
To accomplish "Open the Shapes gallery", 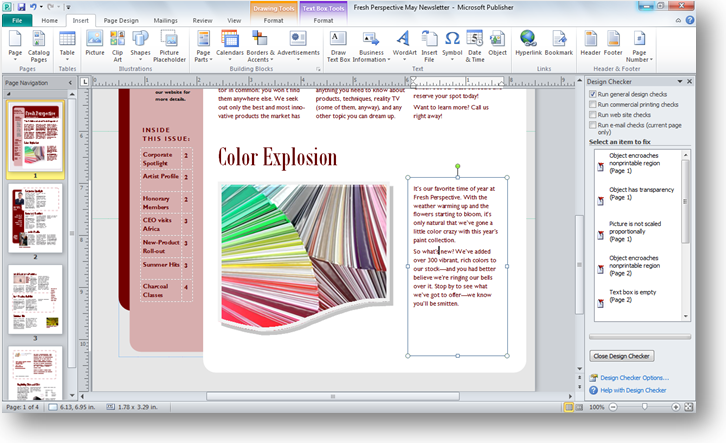I will [140, 44].
